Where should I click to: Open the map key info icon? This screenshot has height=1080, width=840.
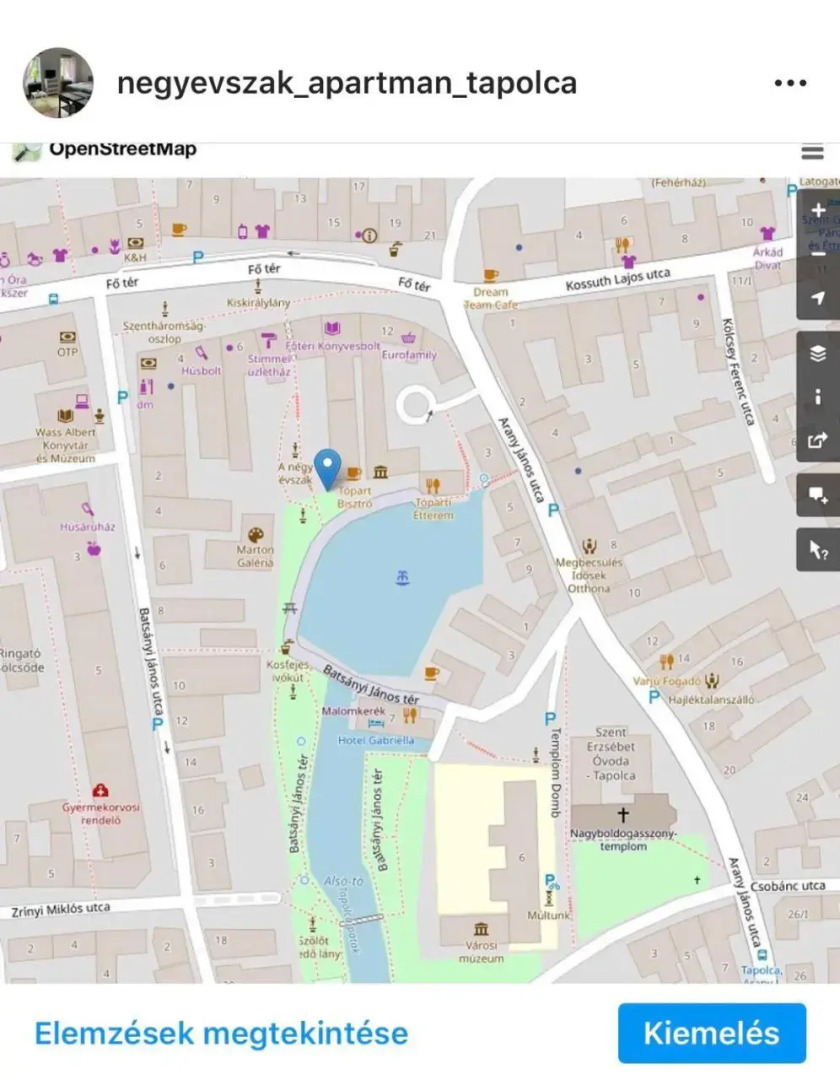[819, 396]
